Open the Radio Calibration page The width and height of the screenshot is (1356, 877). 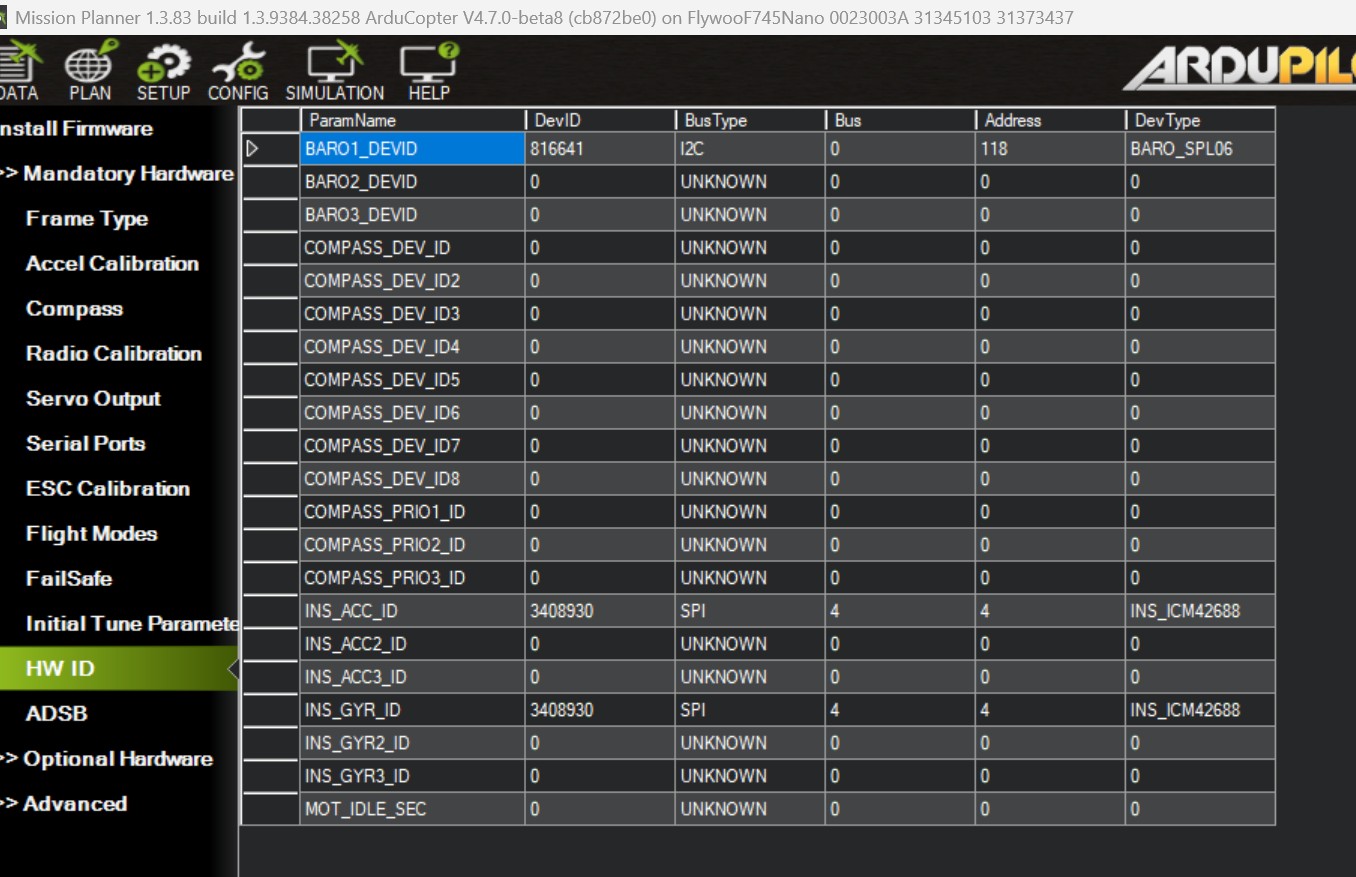114,354
